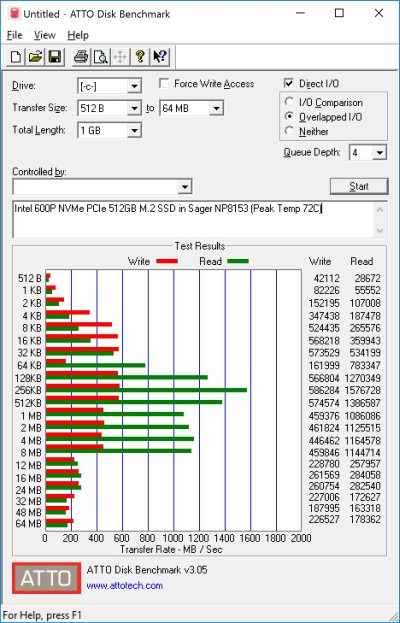
Task: Click 'ATTO Disk Benchmark v3.05' version text
Action: click(147, 570)
